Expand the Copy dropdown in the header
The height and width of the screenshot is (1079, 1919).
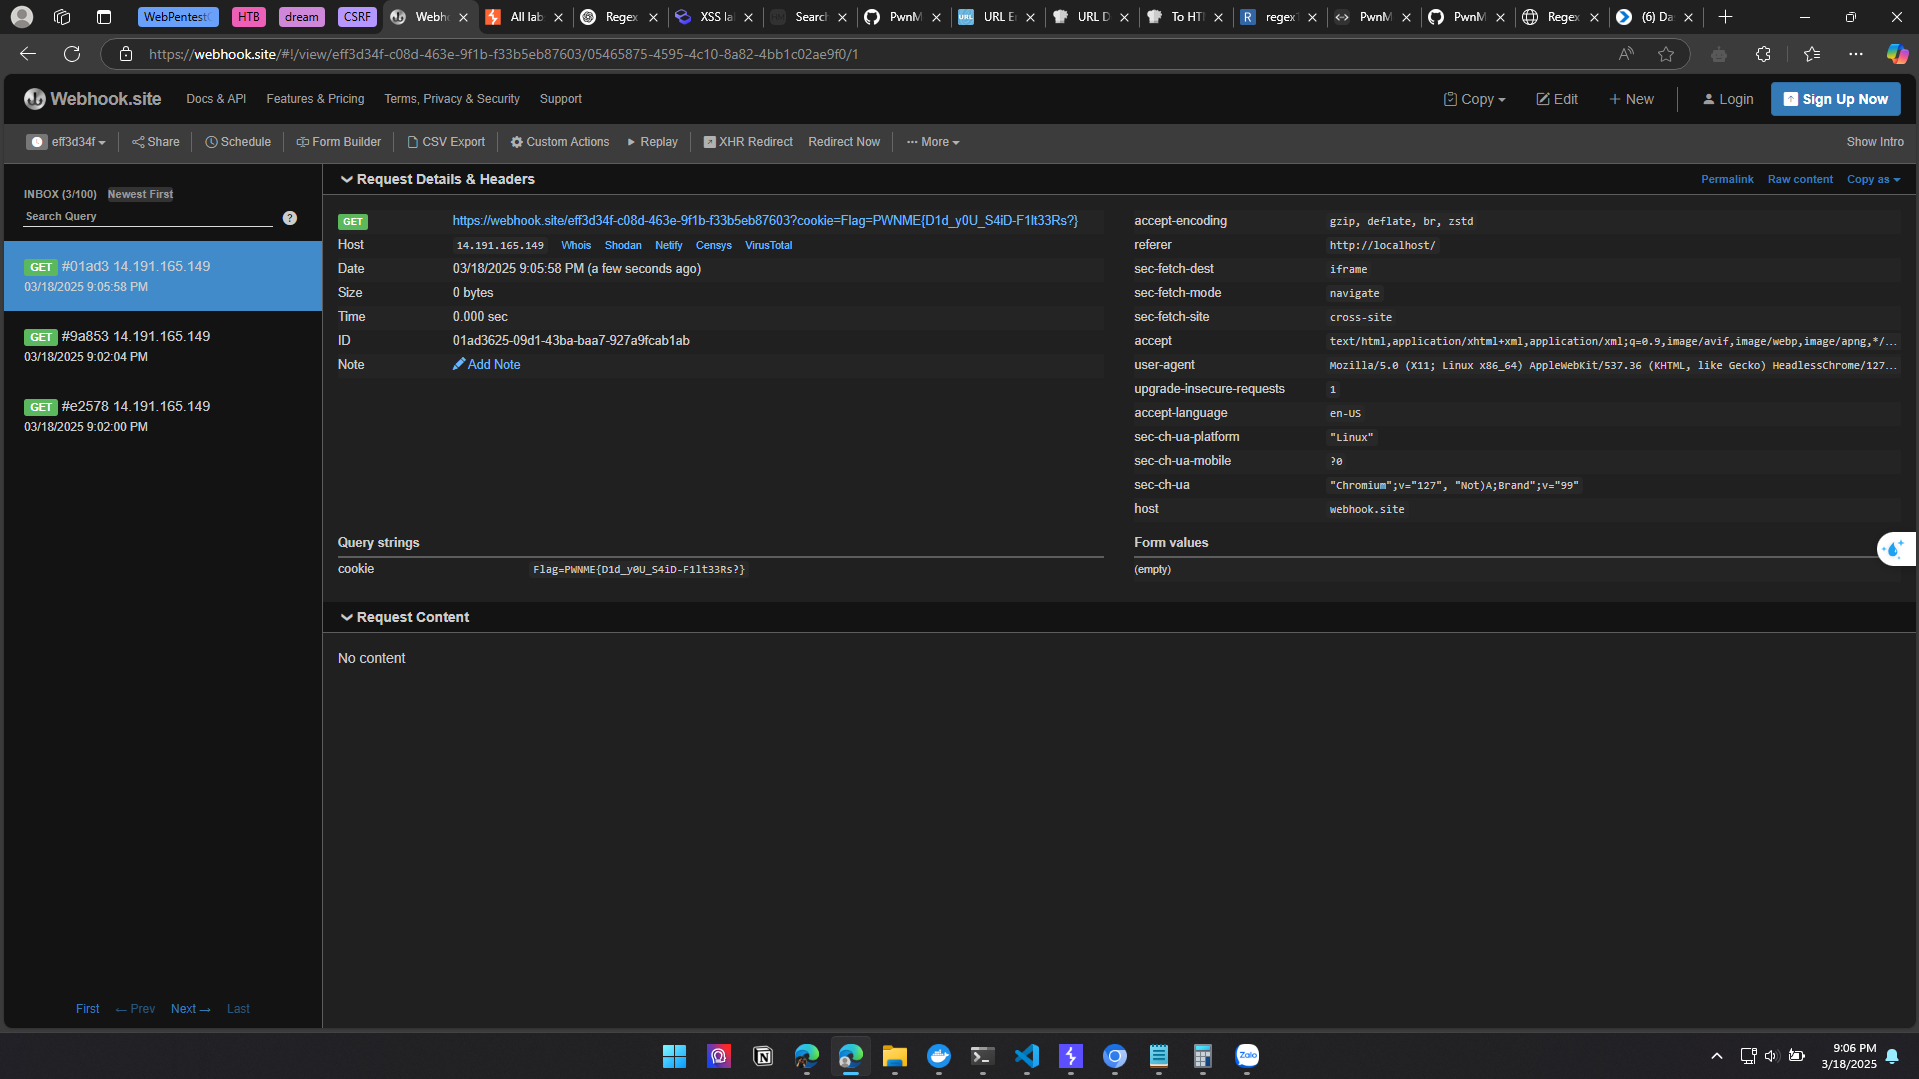point(1474,99)
